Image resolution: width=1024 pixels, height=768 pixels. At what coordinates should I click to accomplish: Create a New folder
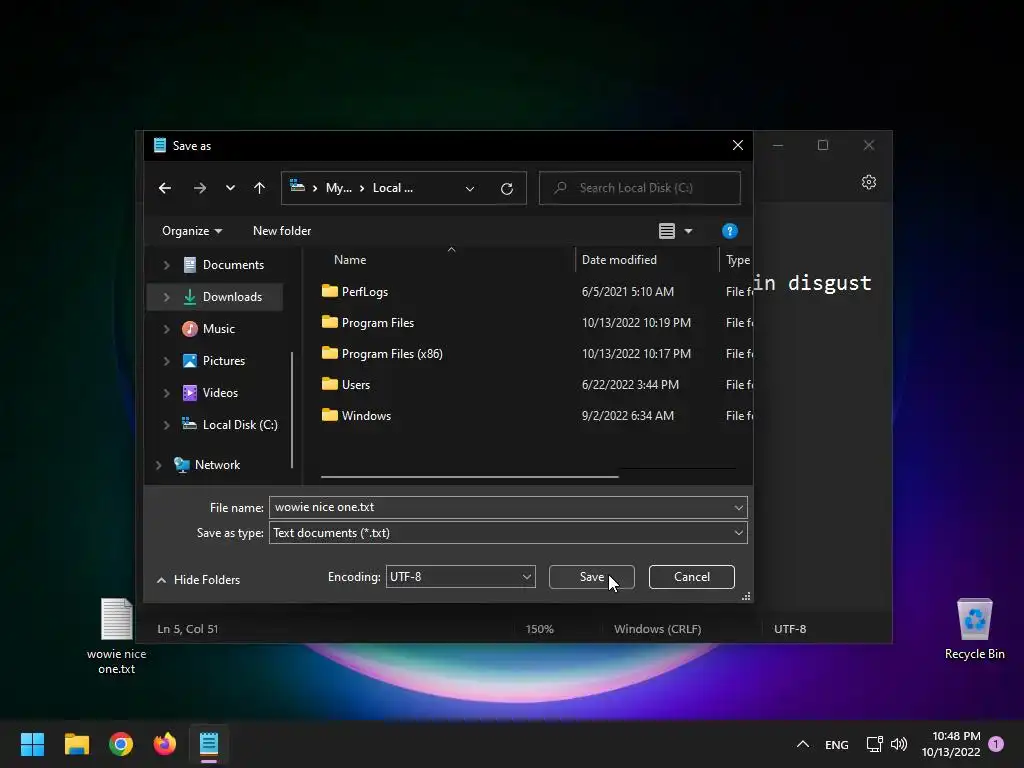point(281,231)
